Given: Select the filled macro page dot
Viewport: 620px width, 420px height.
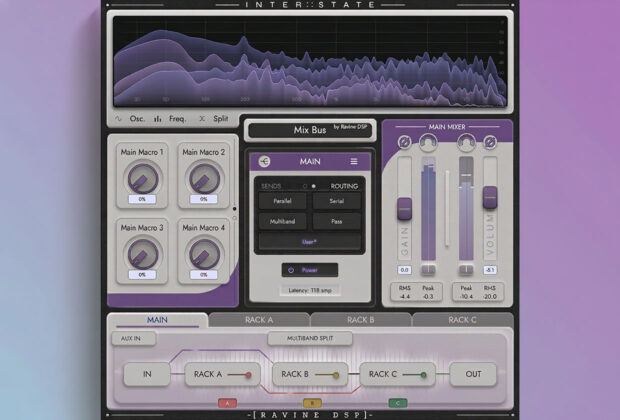Looking at the screenshot, I should tap(234, 208).
